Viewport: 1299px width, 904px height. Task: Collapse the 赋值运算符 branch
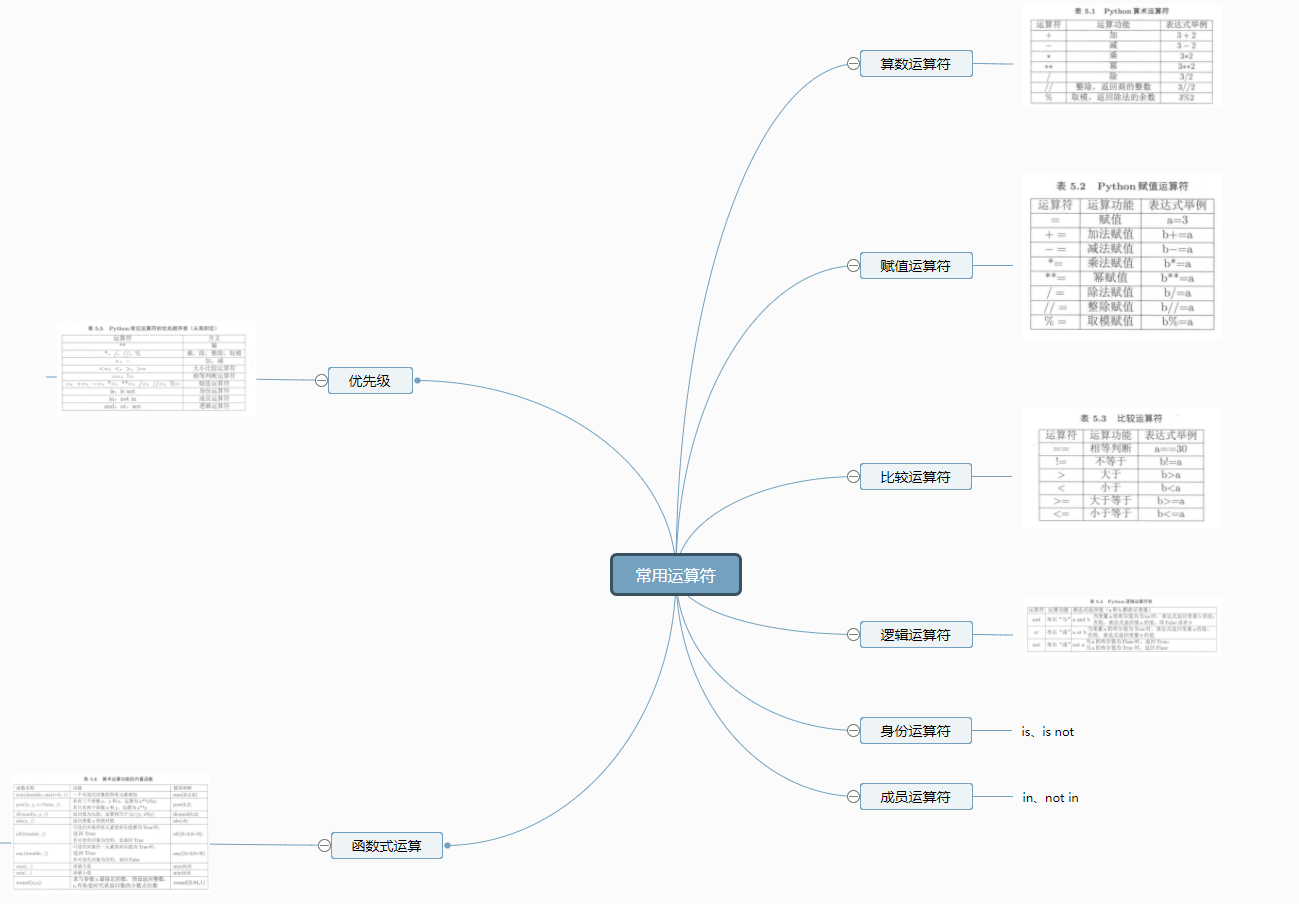click(x=853, y=266)
